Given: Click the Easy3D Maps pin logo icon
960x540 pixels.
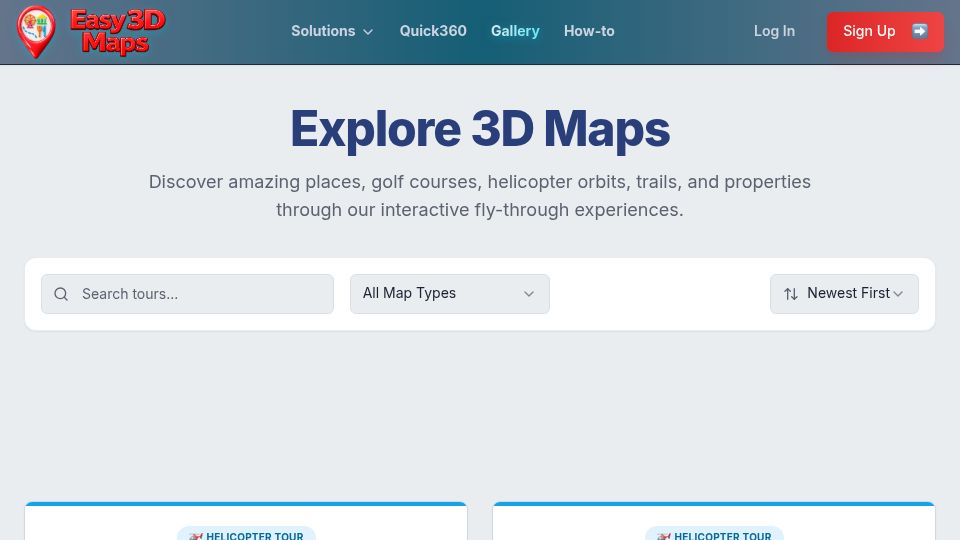Looking at the screenshot, I should (36, 32).
